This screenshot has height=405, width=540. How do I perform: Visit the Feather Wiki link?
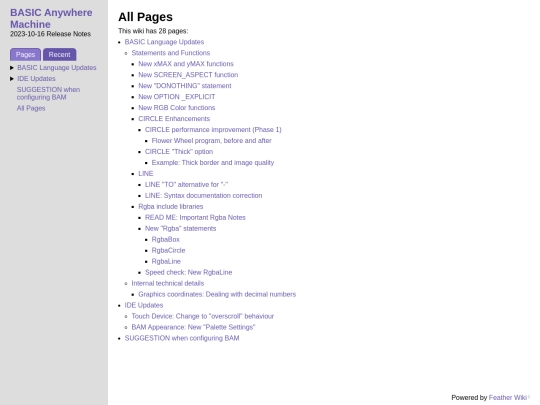508,397
